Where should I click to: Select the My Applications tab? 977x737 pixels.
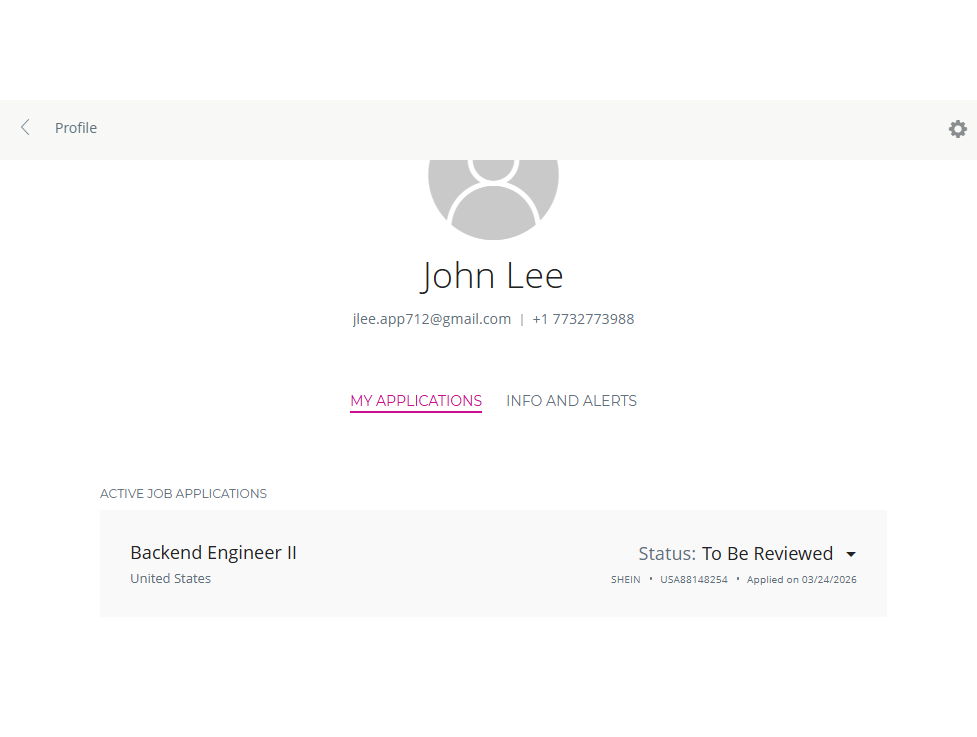pyautogui.click(x=416, y=401)
